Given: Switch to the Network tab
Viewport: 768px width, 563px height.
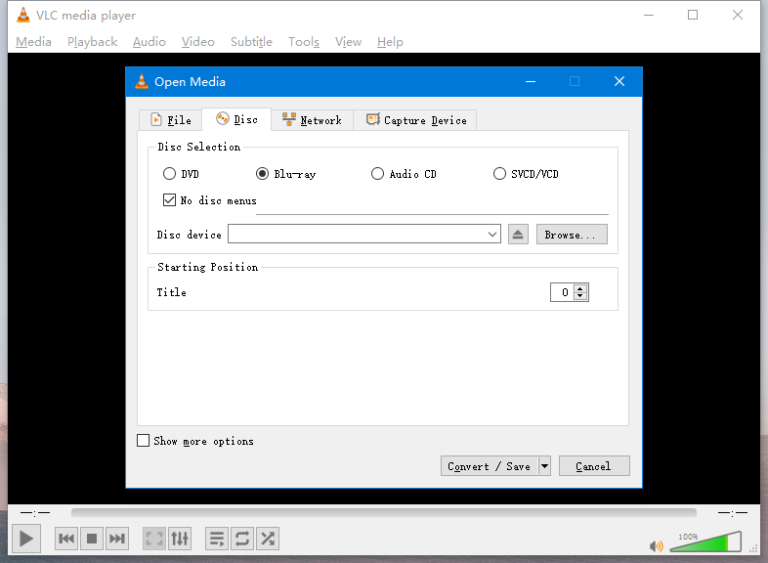Looking at the screenshot, I should (312, 120).
